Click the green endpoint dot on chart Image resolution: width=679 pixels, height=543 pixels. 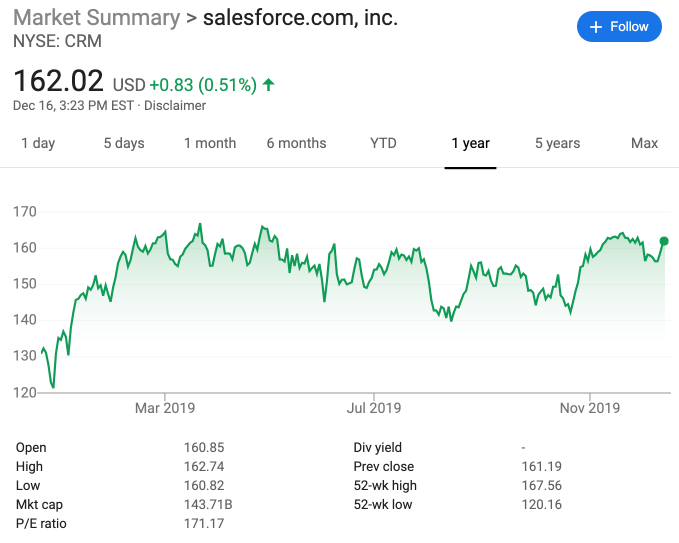pos(664,241)
